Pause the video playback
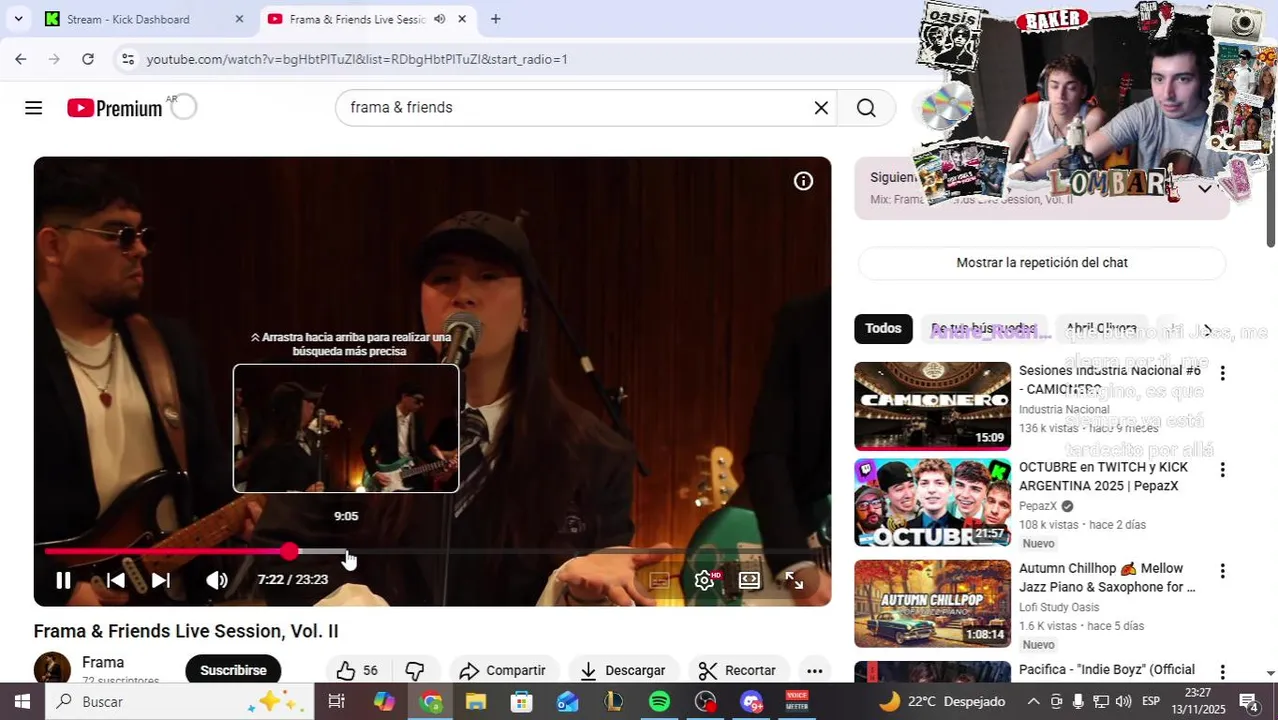 tap(63, 580)
